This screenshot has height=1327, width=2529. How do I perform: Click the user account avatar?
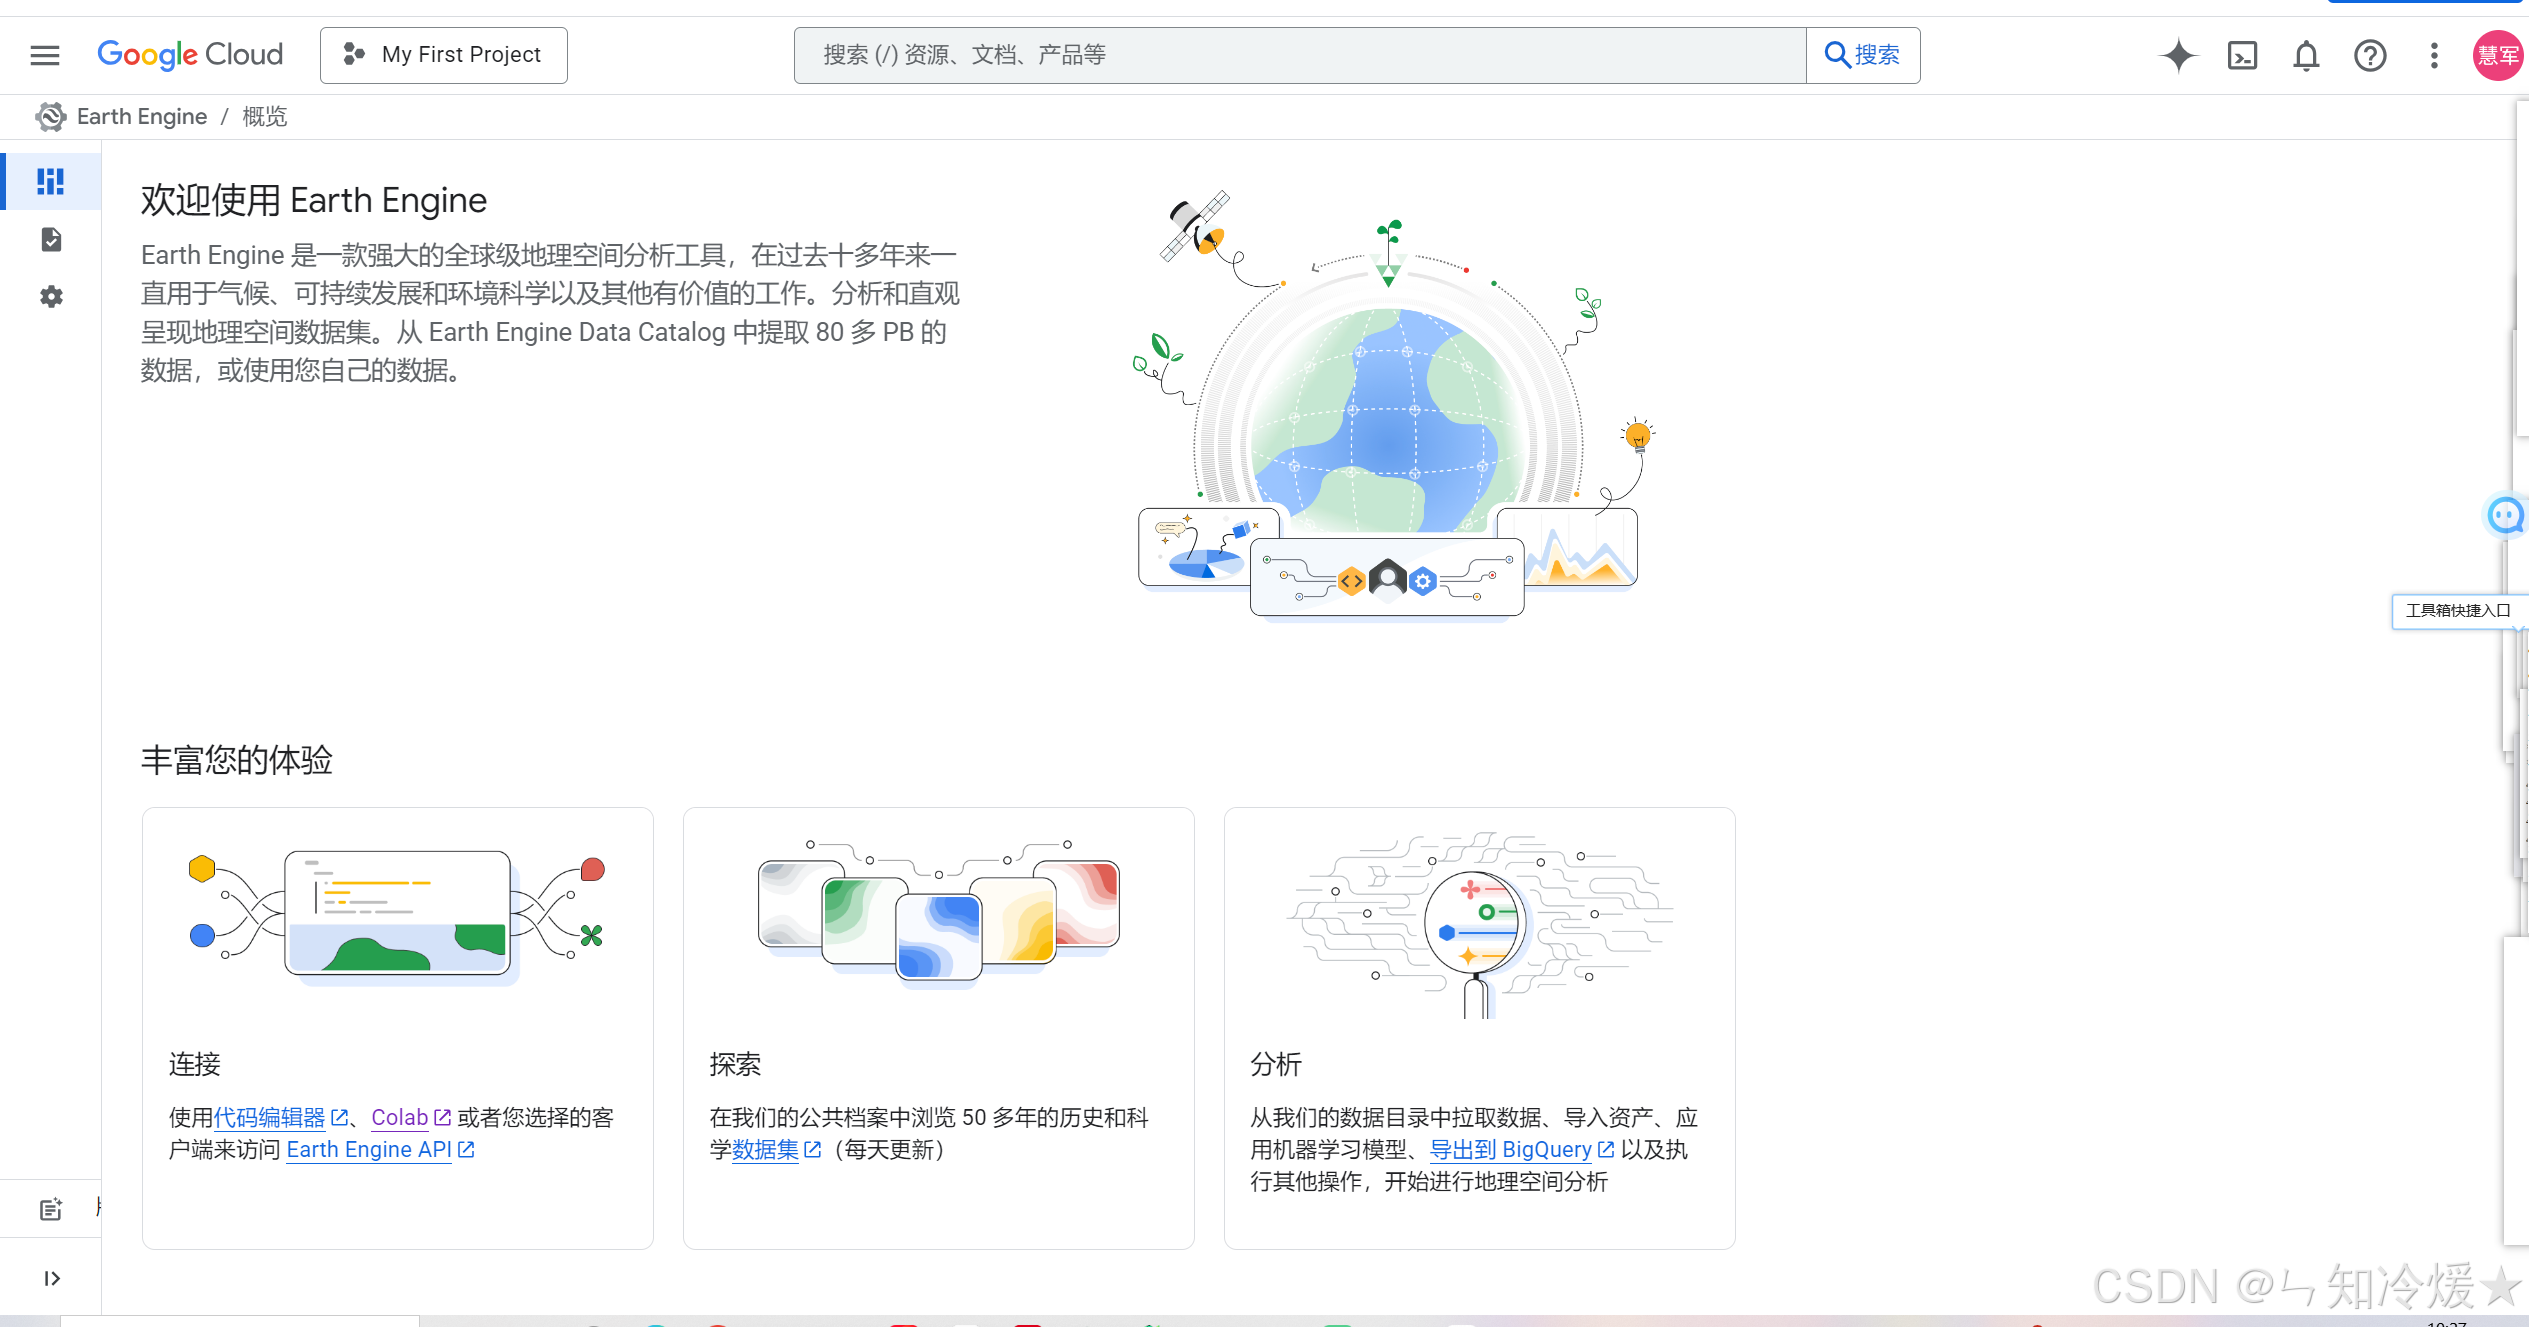click(2497, 55)
